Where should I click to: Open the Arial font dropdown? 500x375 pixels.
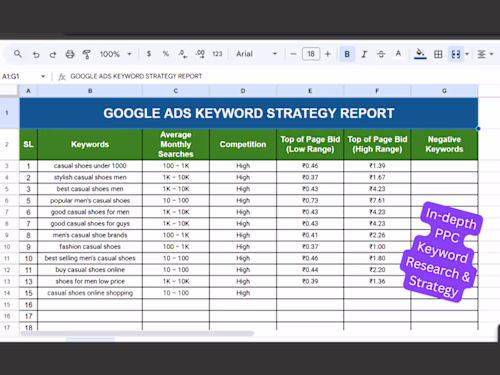[x=257, y=54]
